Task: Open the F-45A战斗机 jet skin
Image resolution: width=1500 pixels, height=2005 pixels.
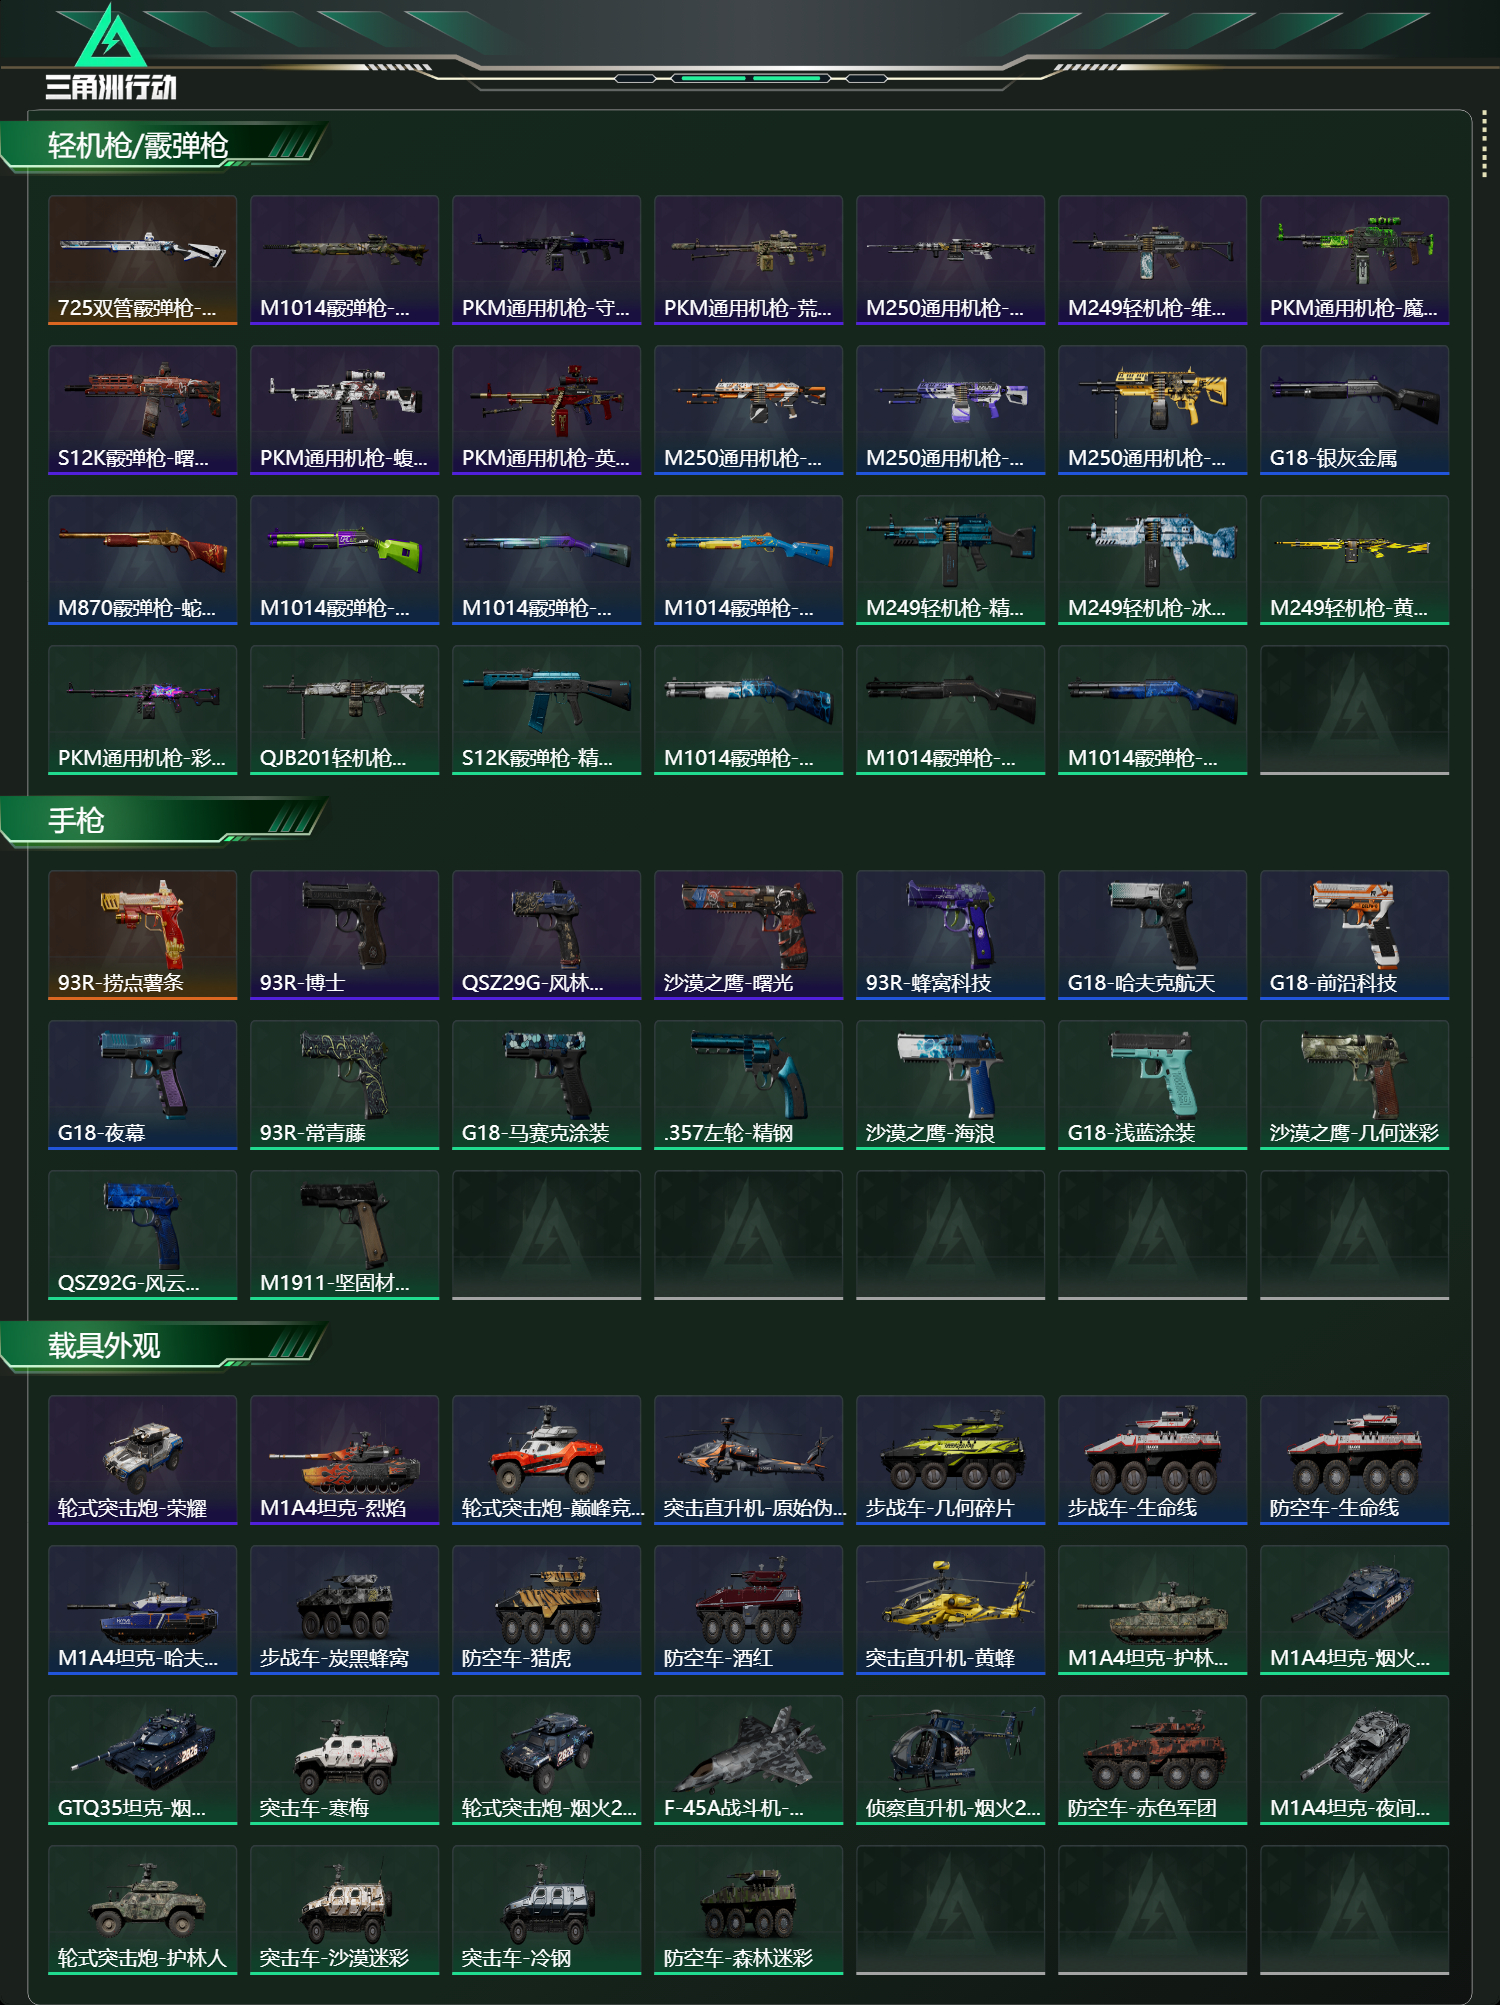Action: [748, 1759]
